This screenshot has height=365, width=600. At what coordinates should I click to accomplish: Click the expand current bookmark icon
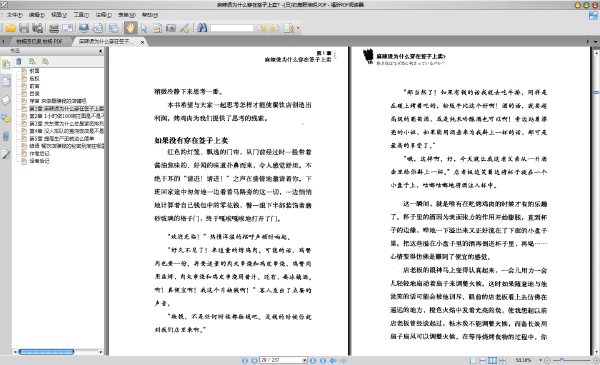pos(32,61)
